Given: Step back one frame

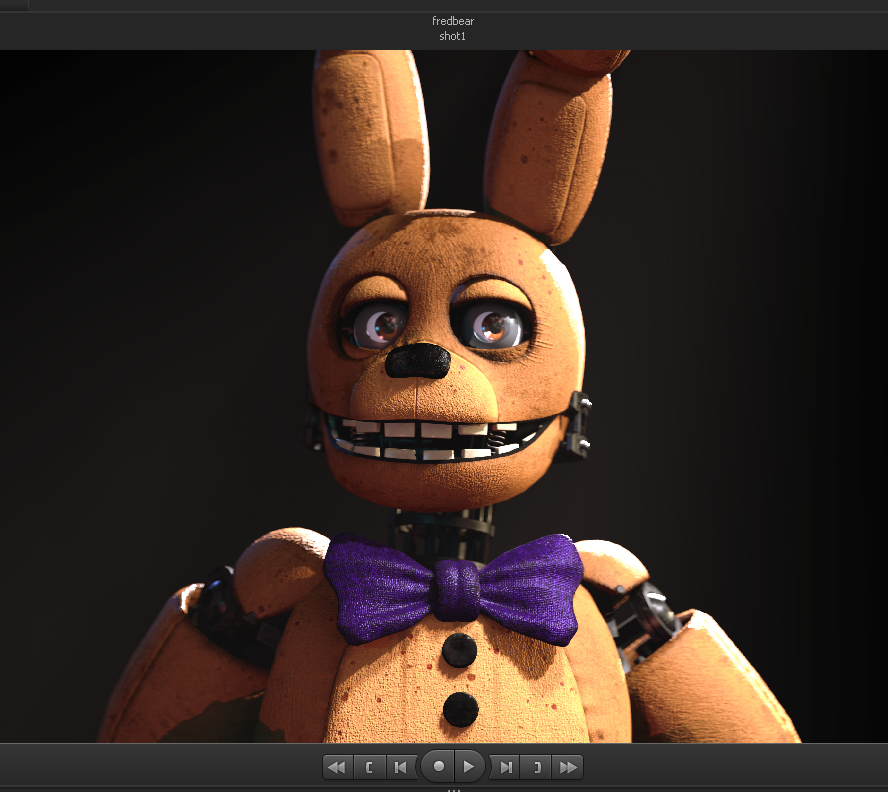Looking at the screenshot, I should (401, 767).
